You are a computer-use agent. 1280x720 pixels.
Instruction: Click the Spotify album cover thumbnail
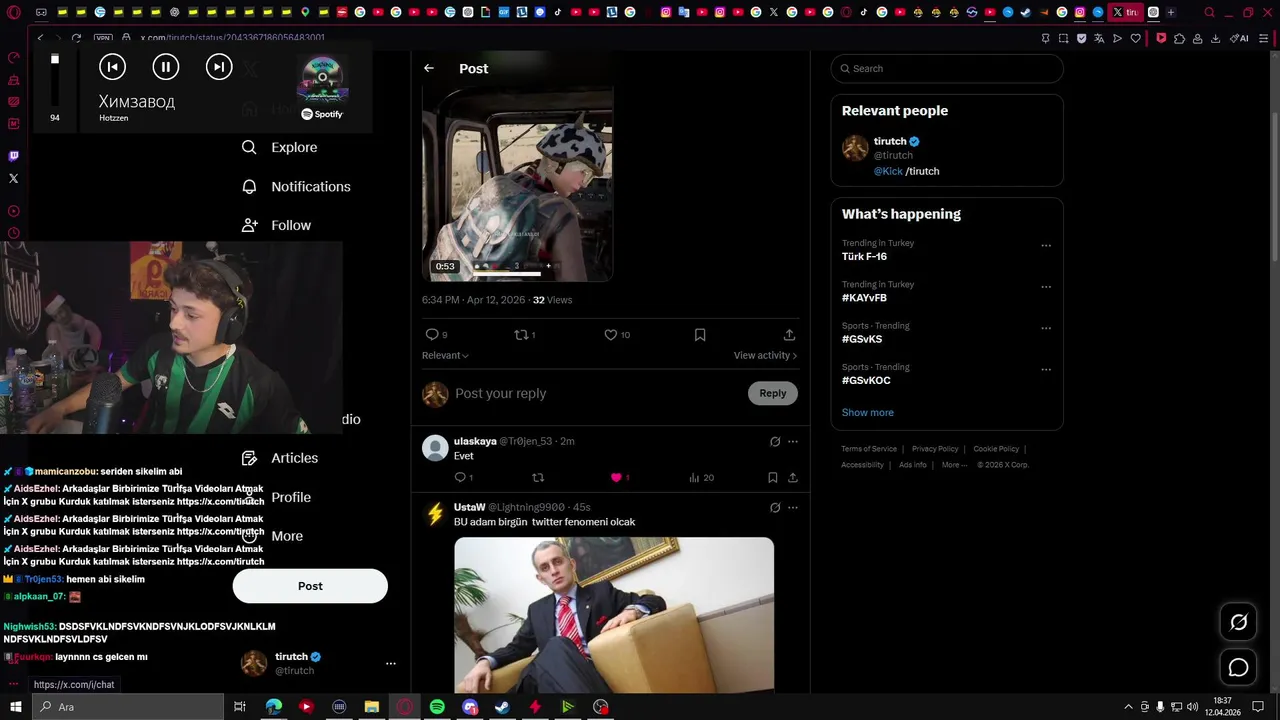(323, 81)
